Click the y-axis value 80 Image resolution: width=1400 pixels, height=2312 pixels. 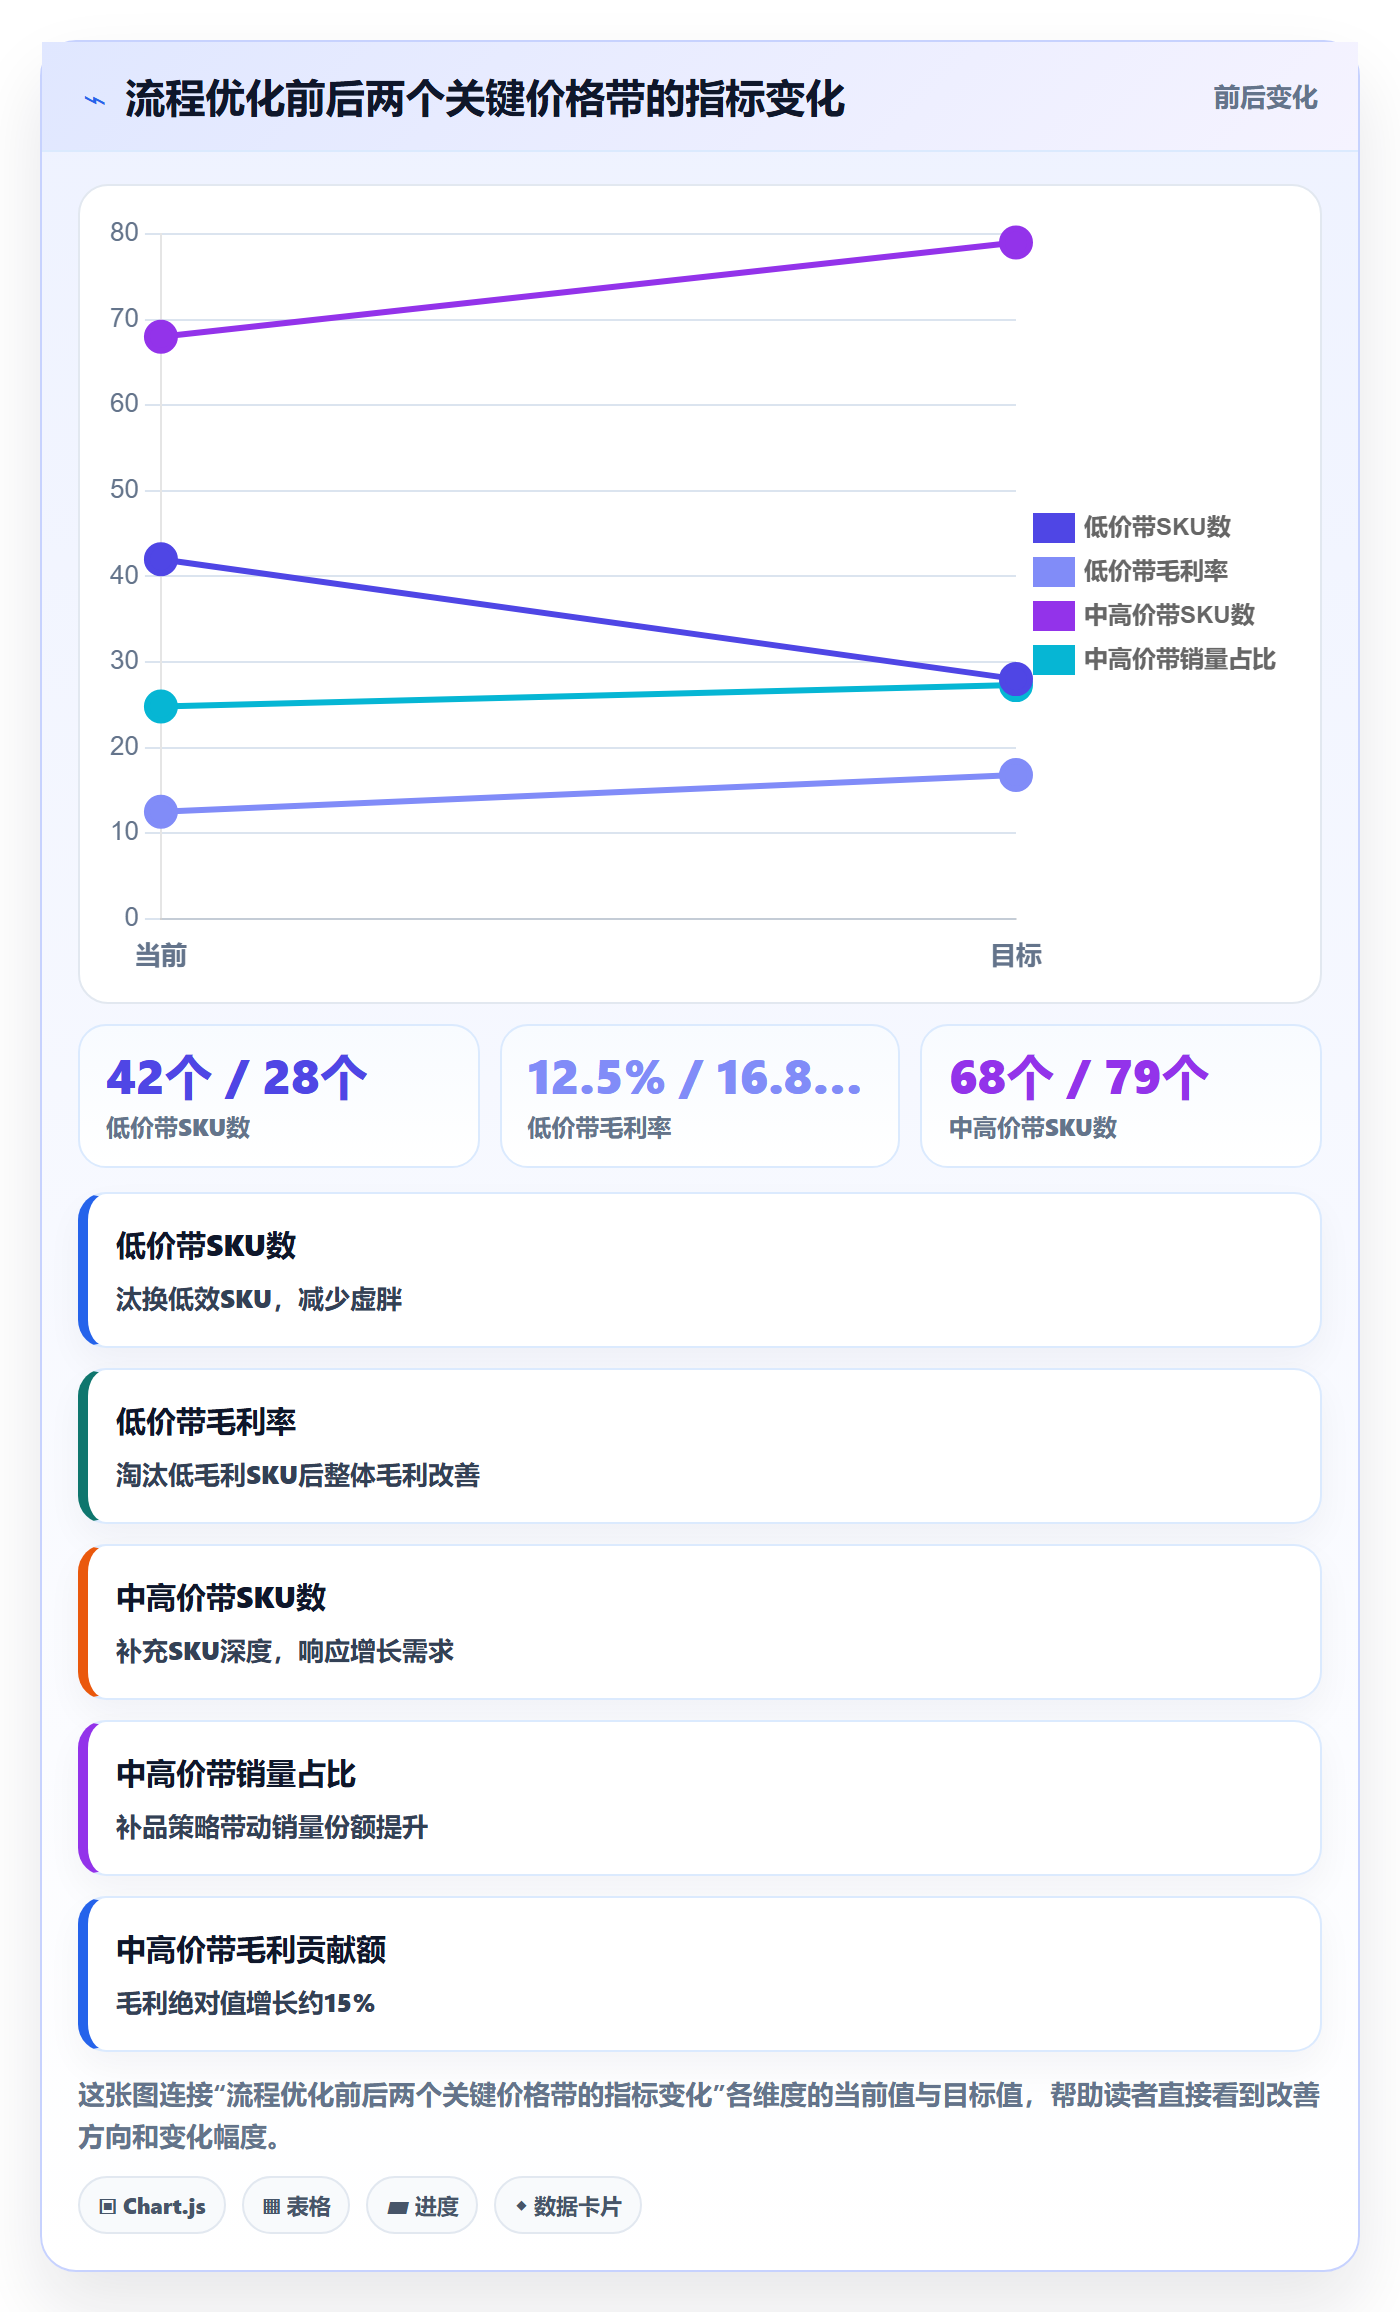coord(124,233)
